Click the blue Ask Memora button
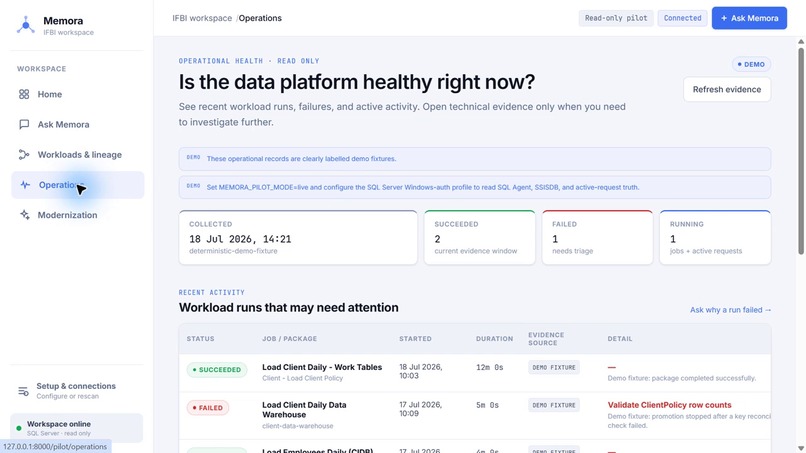 point(749,18)
